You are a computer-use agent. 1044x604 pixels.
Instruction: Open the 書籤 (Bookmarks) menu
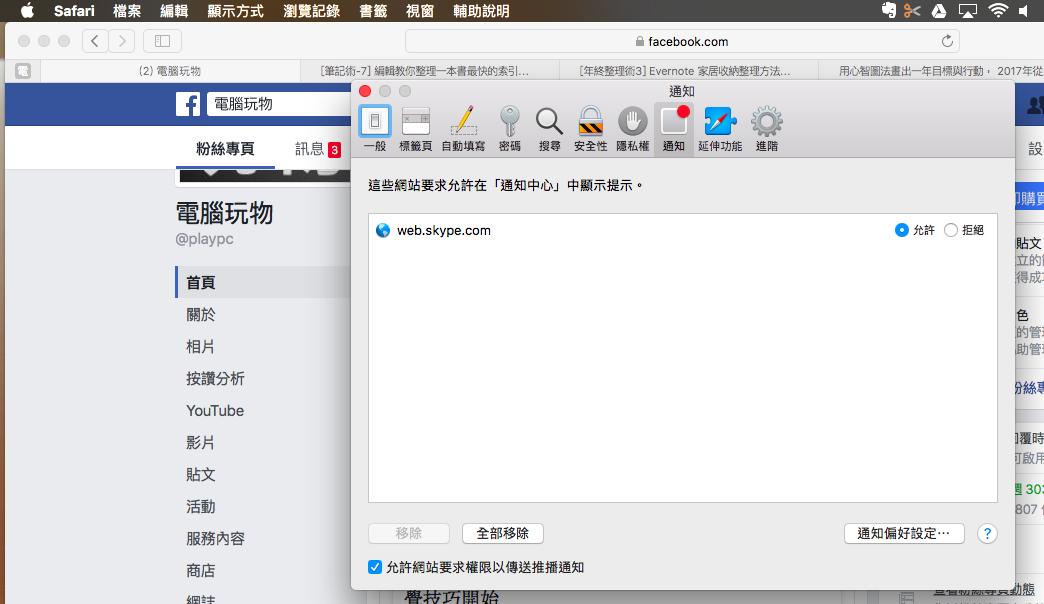tap(373, 11)
